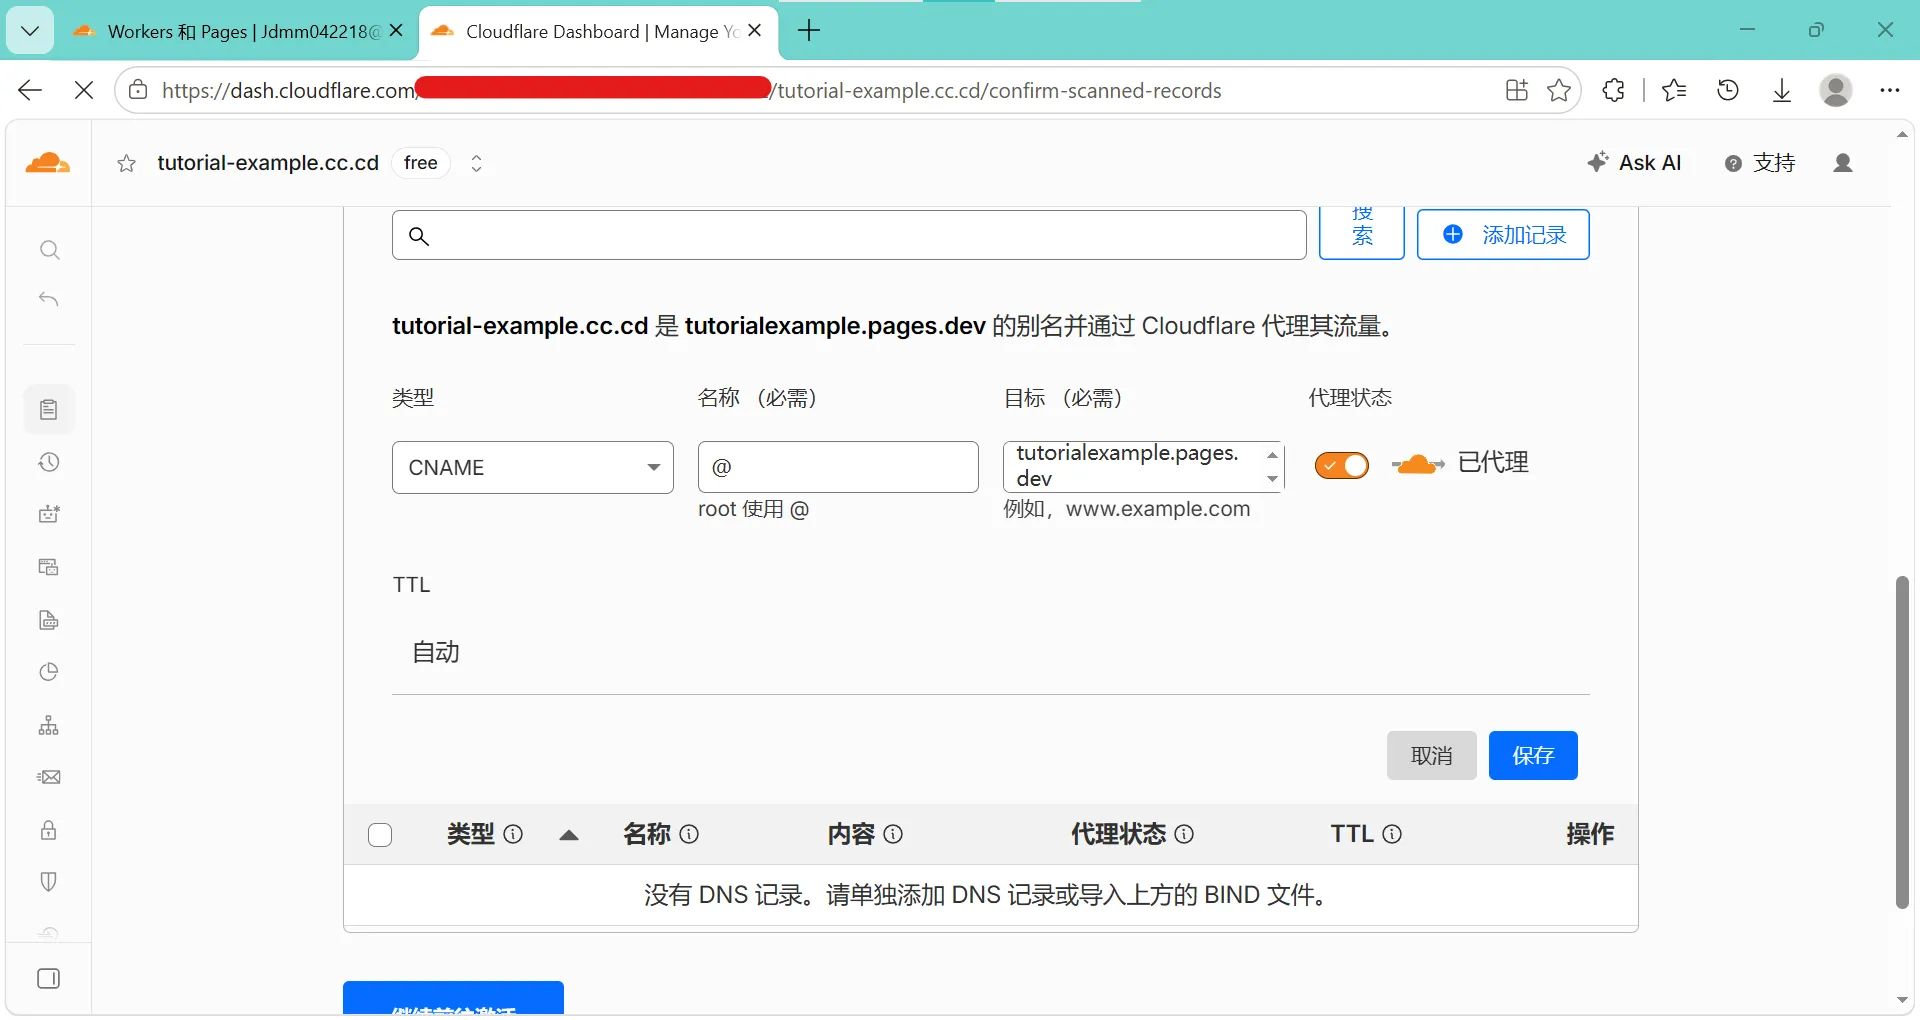The image size is (1920, 1020).
Task: Sort records by type using arrow
Action: [569, 835]
